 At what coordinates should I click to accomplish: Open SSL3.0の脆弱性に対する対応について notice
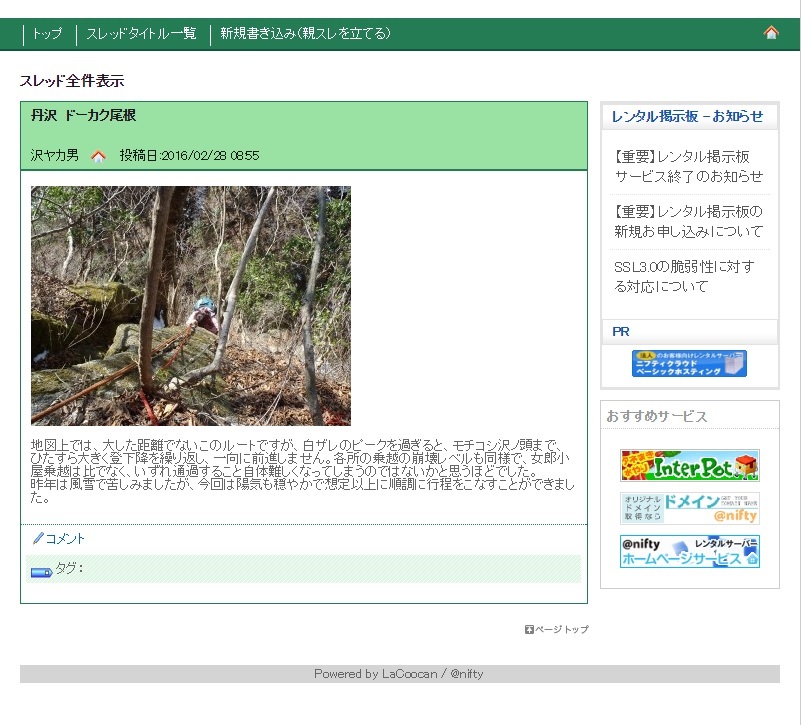684,276
